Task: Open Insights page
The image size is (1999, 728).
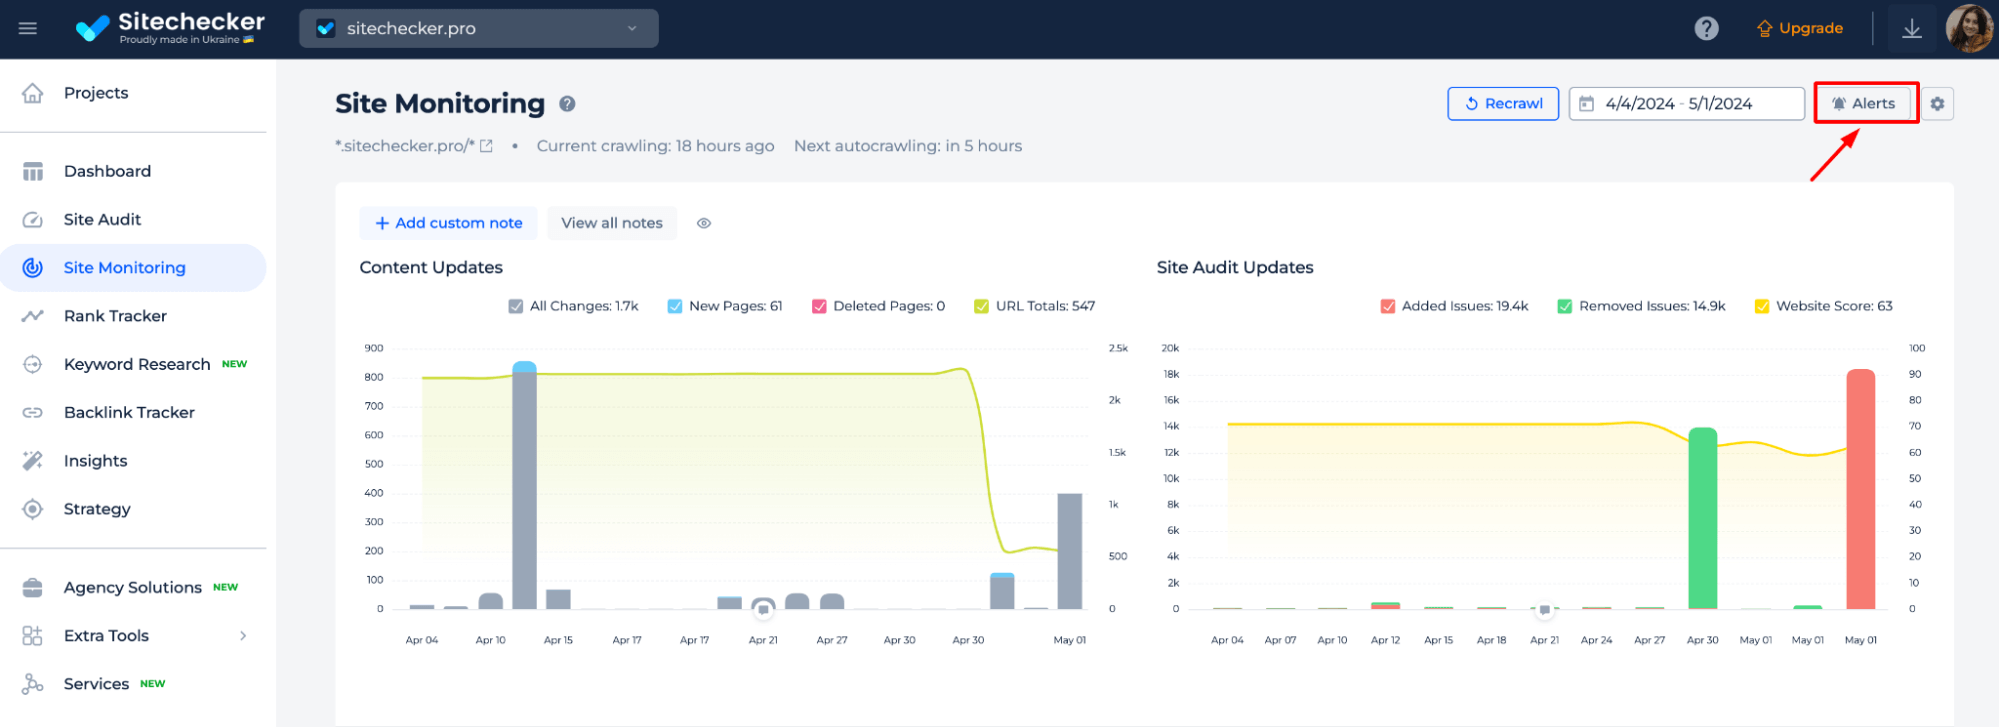Action: tap(95, 461)
